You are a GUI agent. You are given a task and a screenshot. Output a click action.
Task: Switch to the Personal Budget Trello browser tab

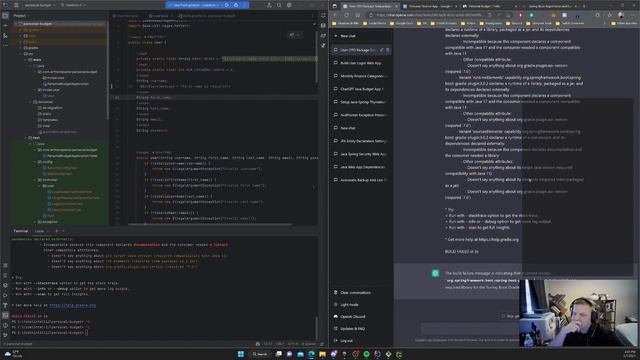click(x=489, y=6)
